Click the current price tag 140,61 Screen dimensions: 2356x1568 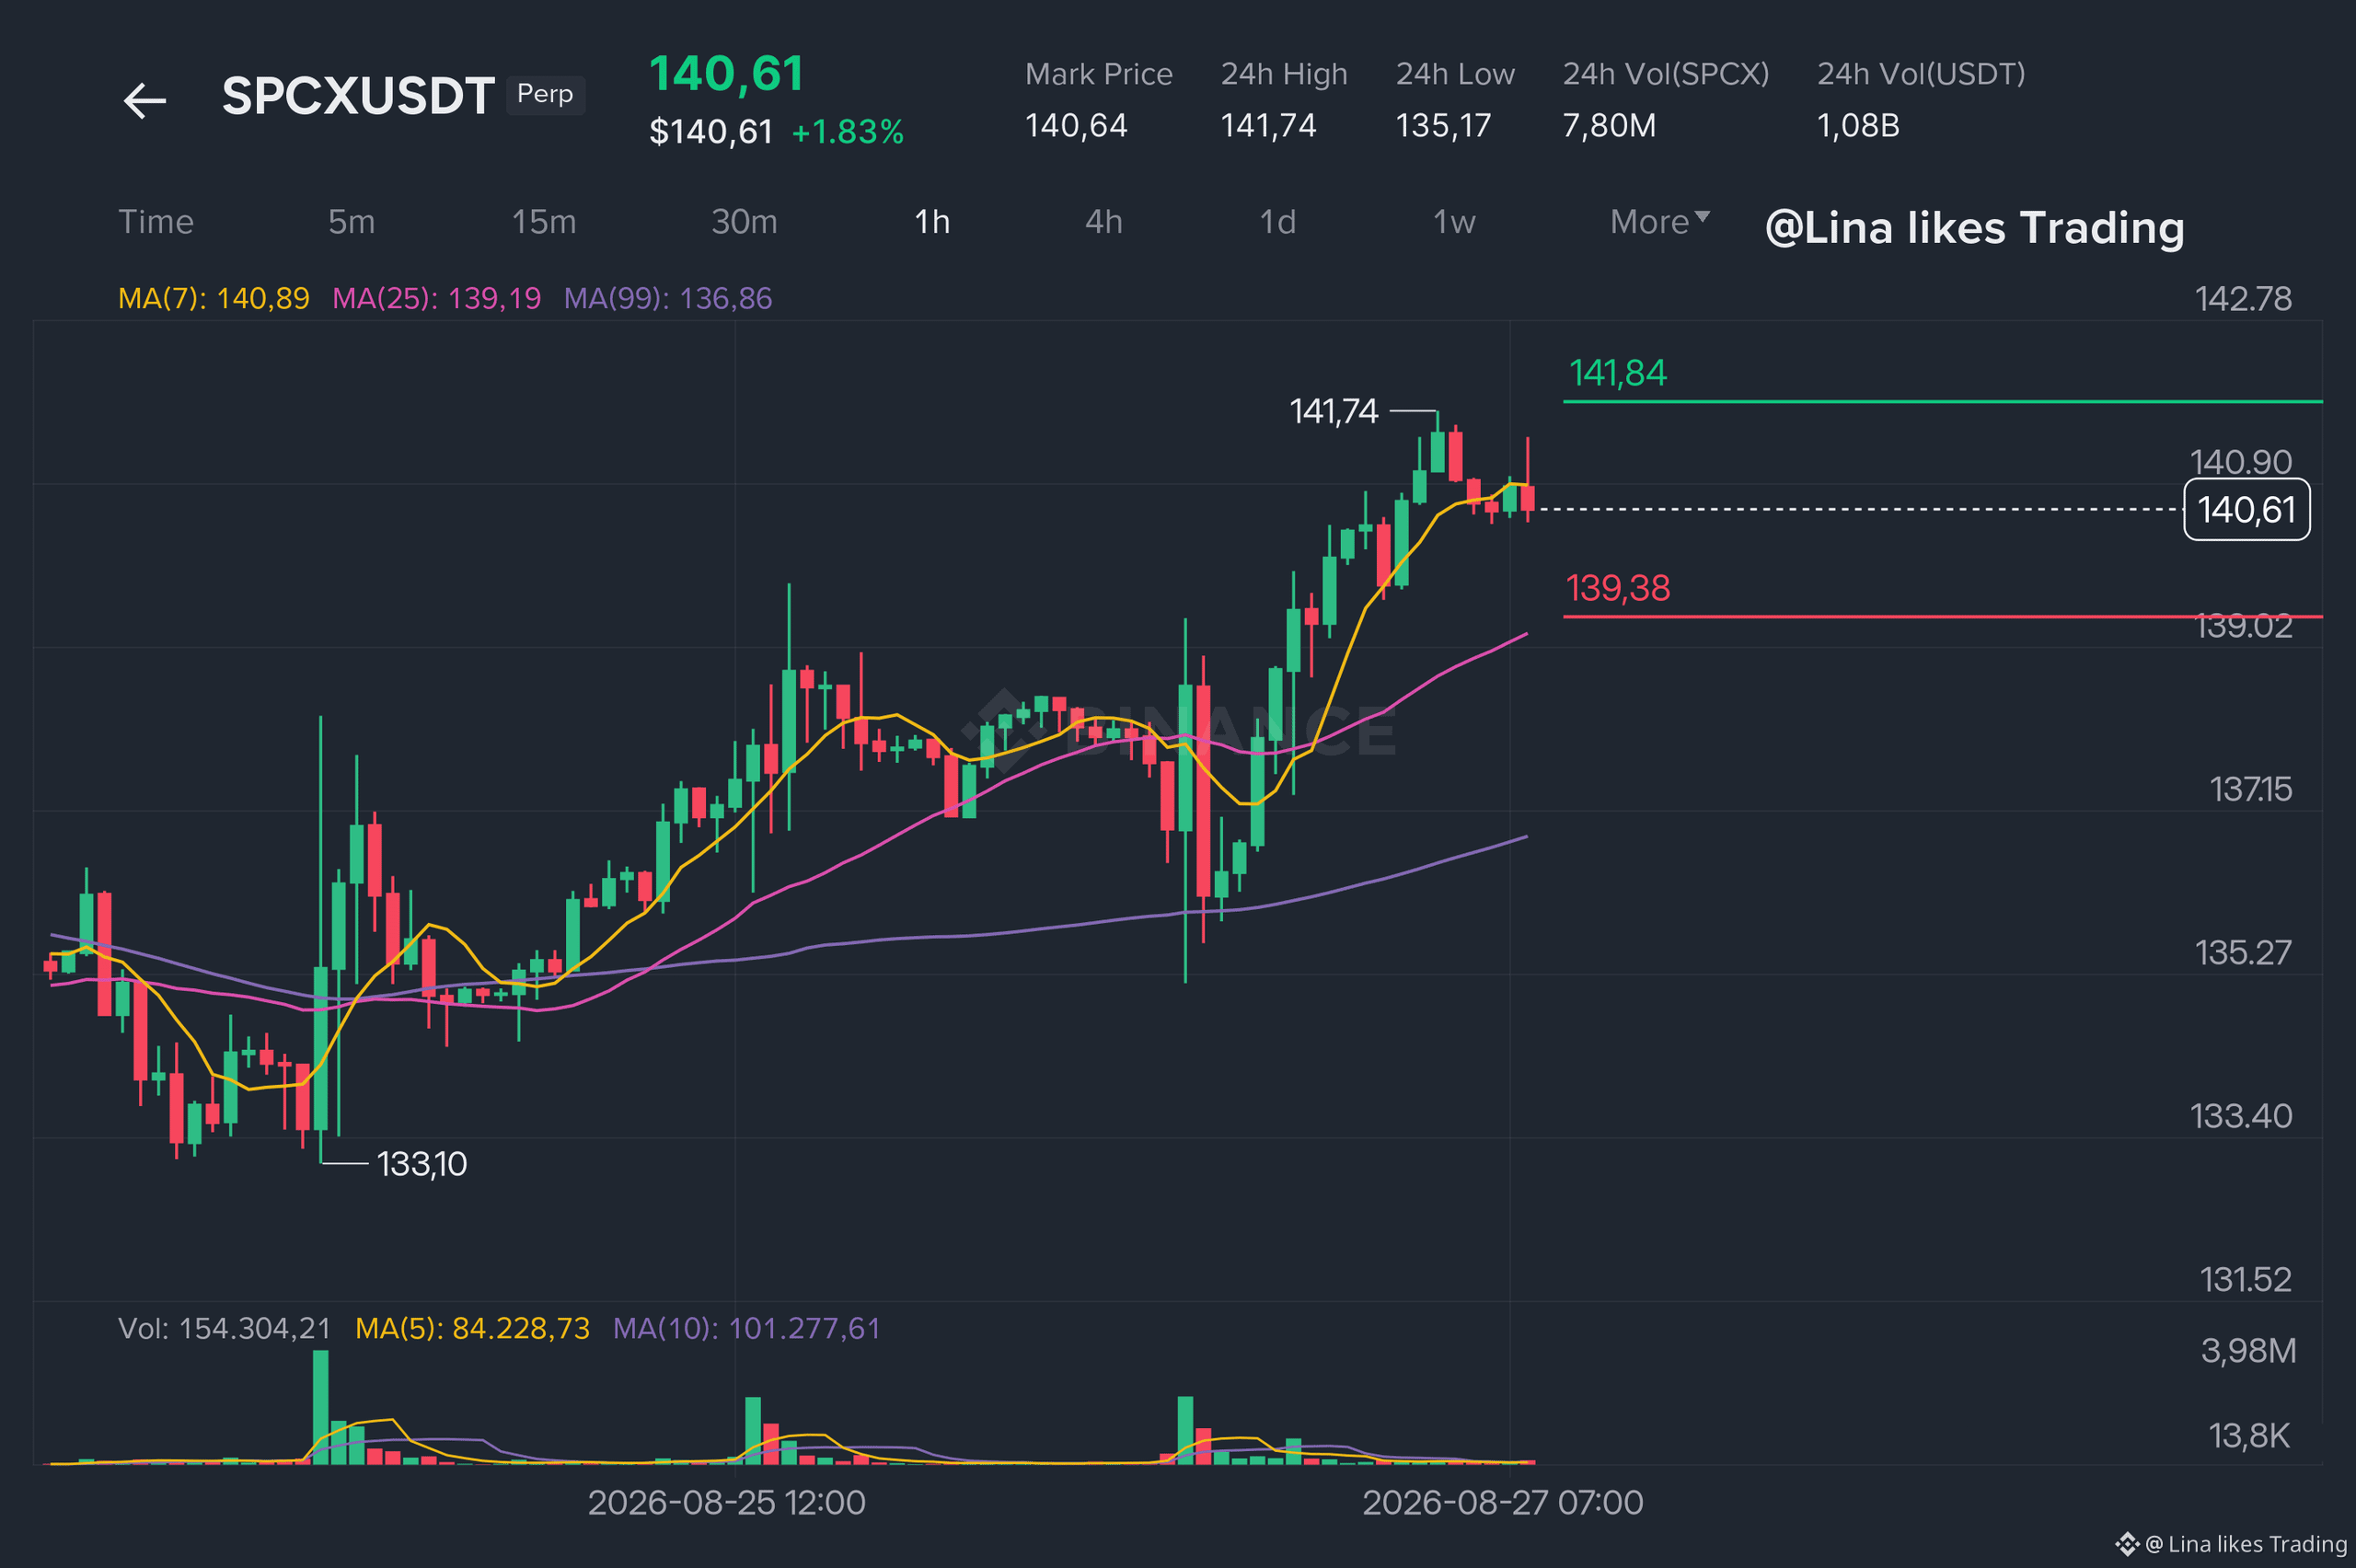click(2246, 510)
